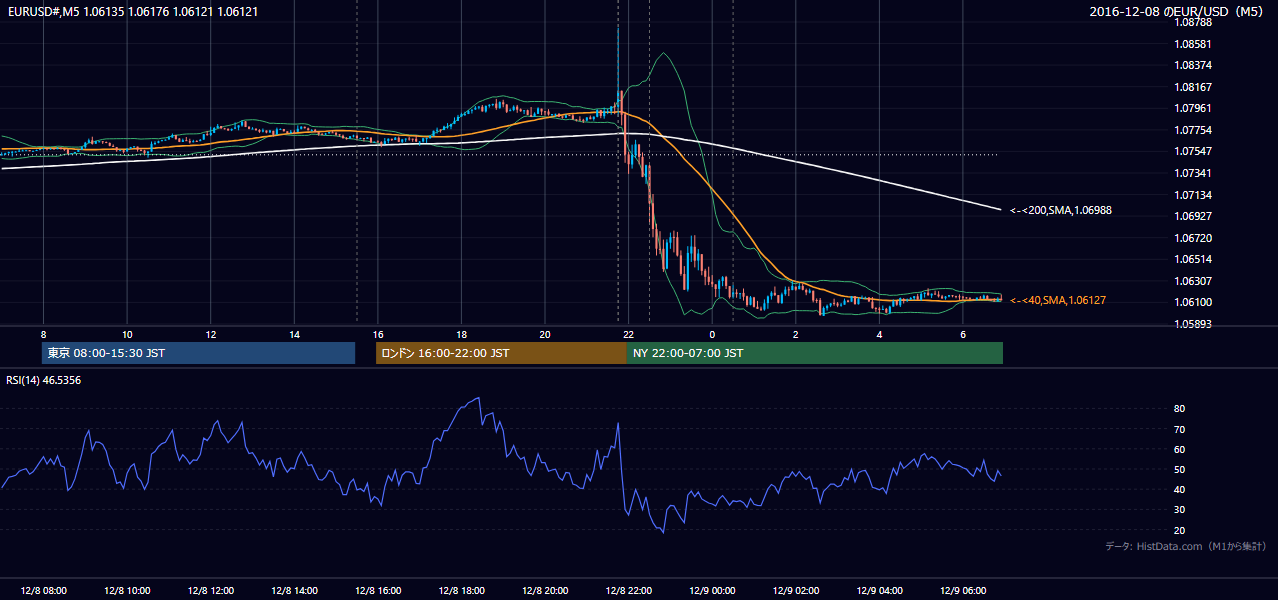Click RSI scale value 60
This screenshot has height=600, width=1278.
[x=1180, y=449]
